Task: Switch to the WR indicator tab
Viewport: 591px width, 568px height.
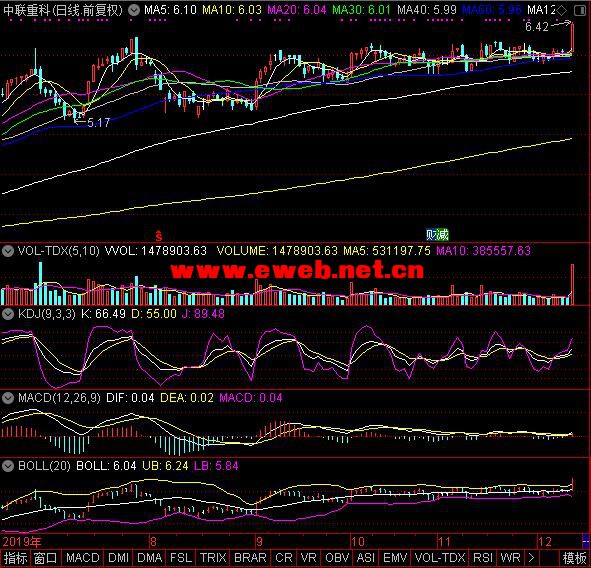Action: (x=510, y=558)
